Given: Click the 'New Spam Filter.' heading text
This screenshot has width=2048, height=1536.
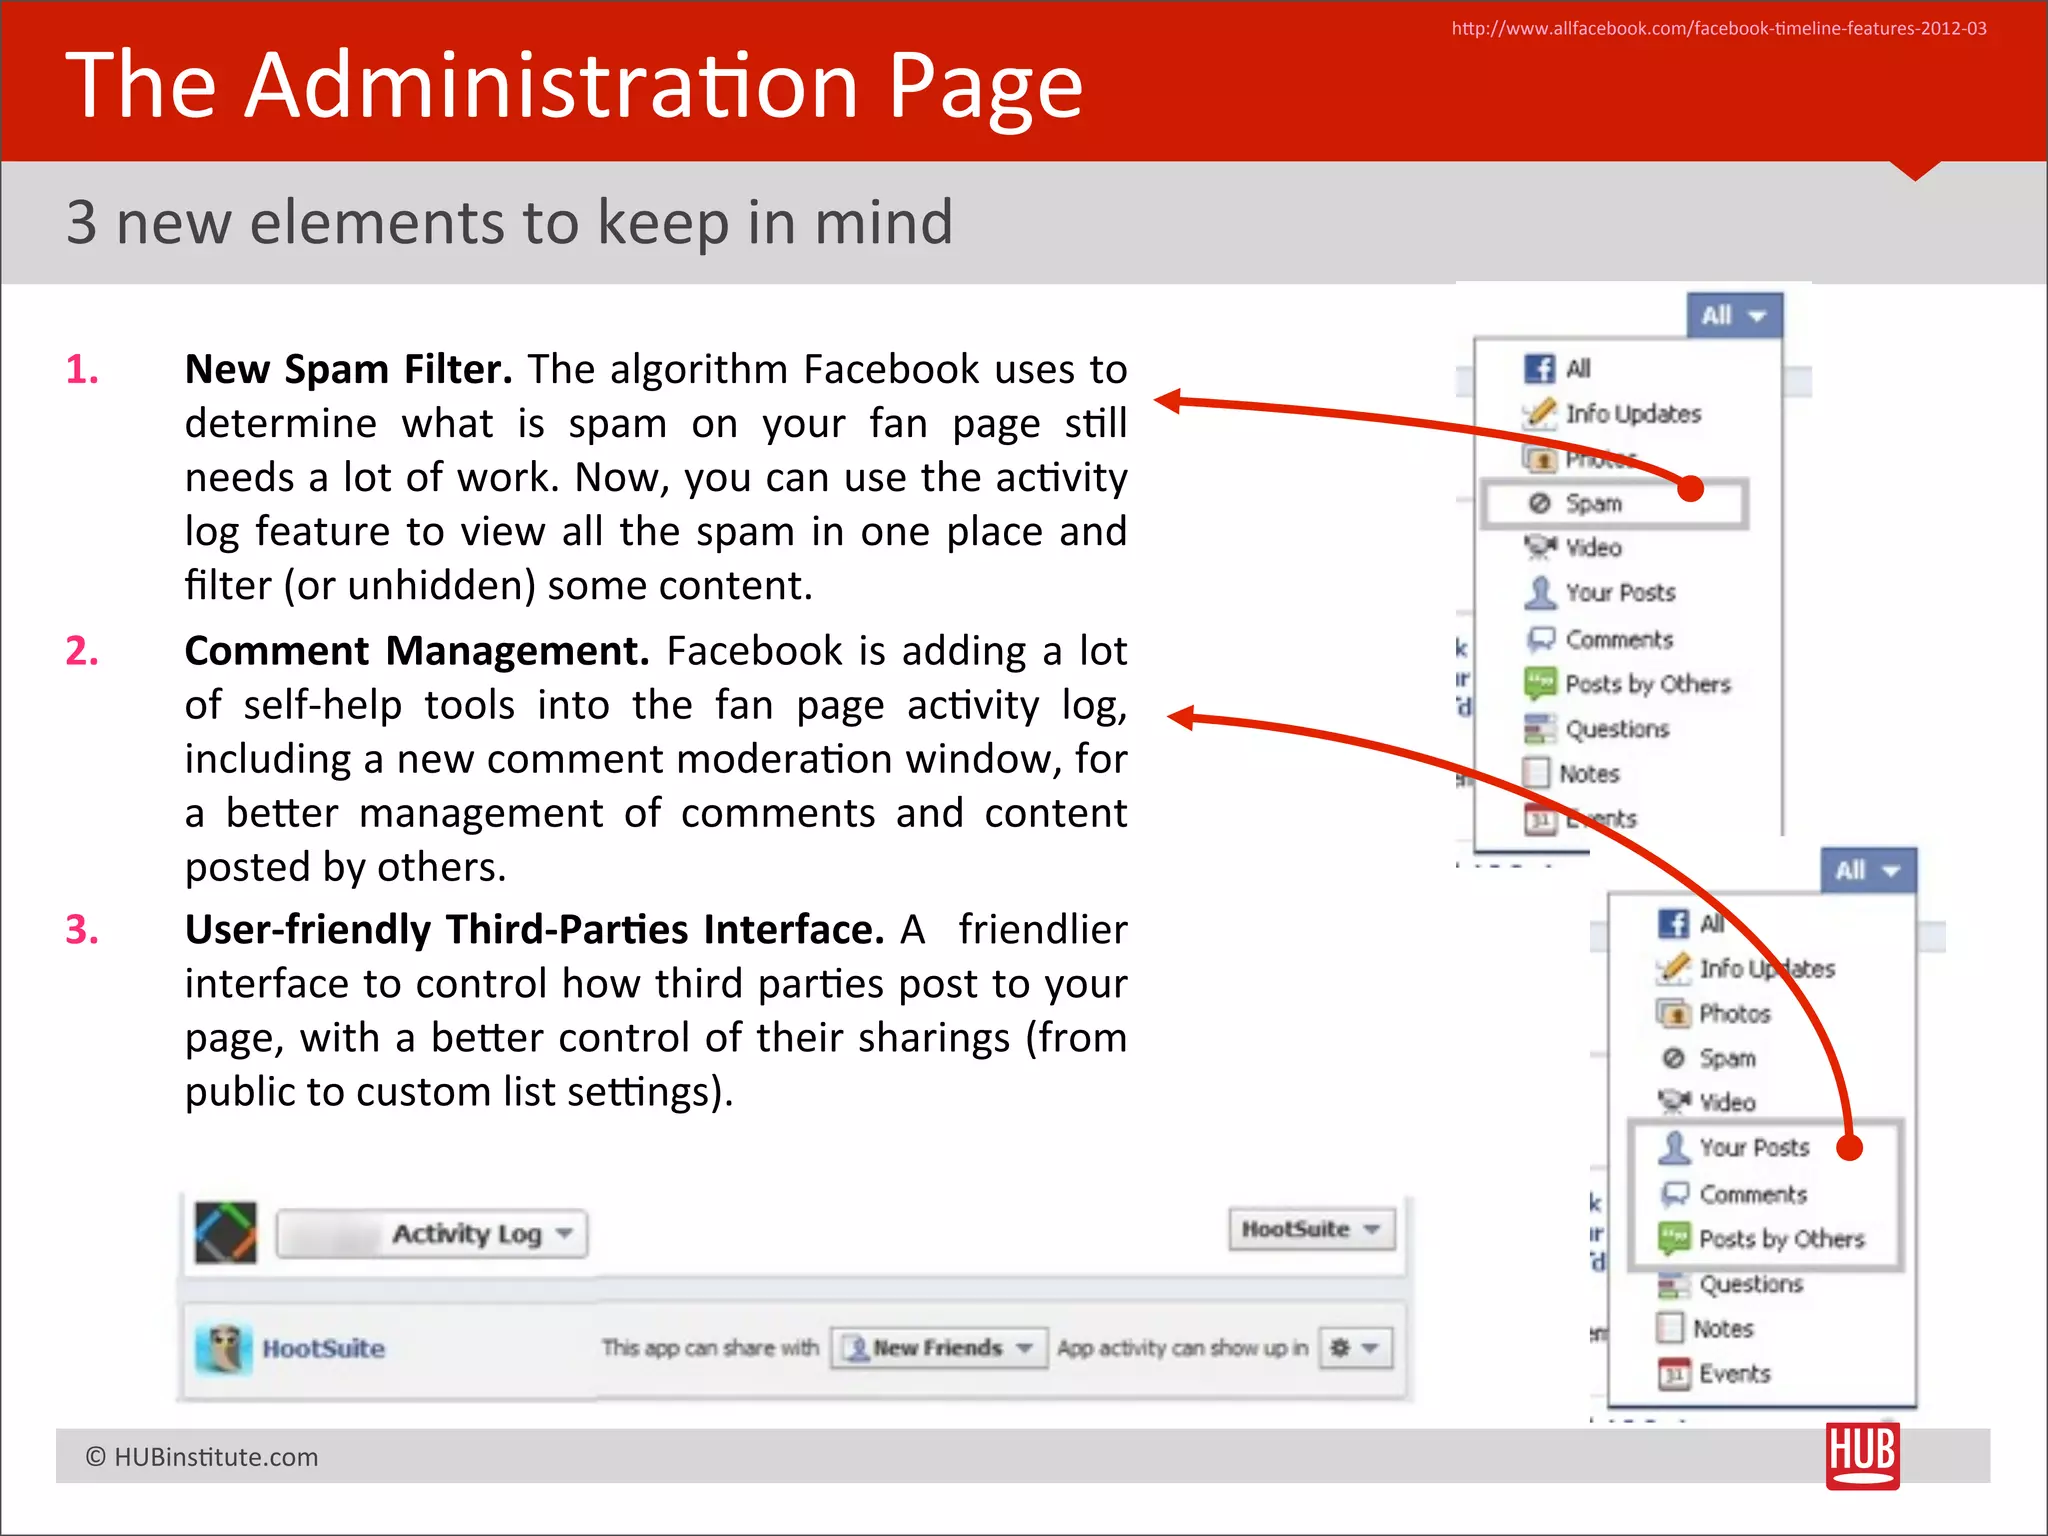Looking at the screenshot, I should 349,370.
